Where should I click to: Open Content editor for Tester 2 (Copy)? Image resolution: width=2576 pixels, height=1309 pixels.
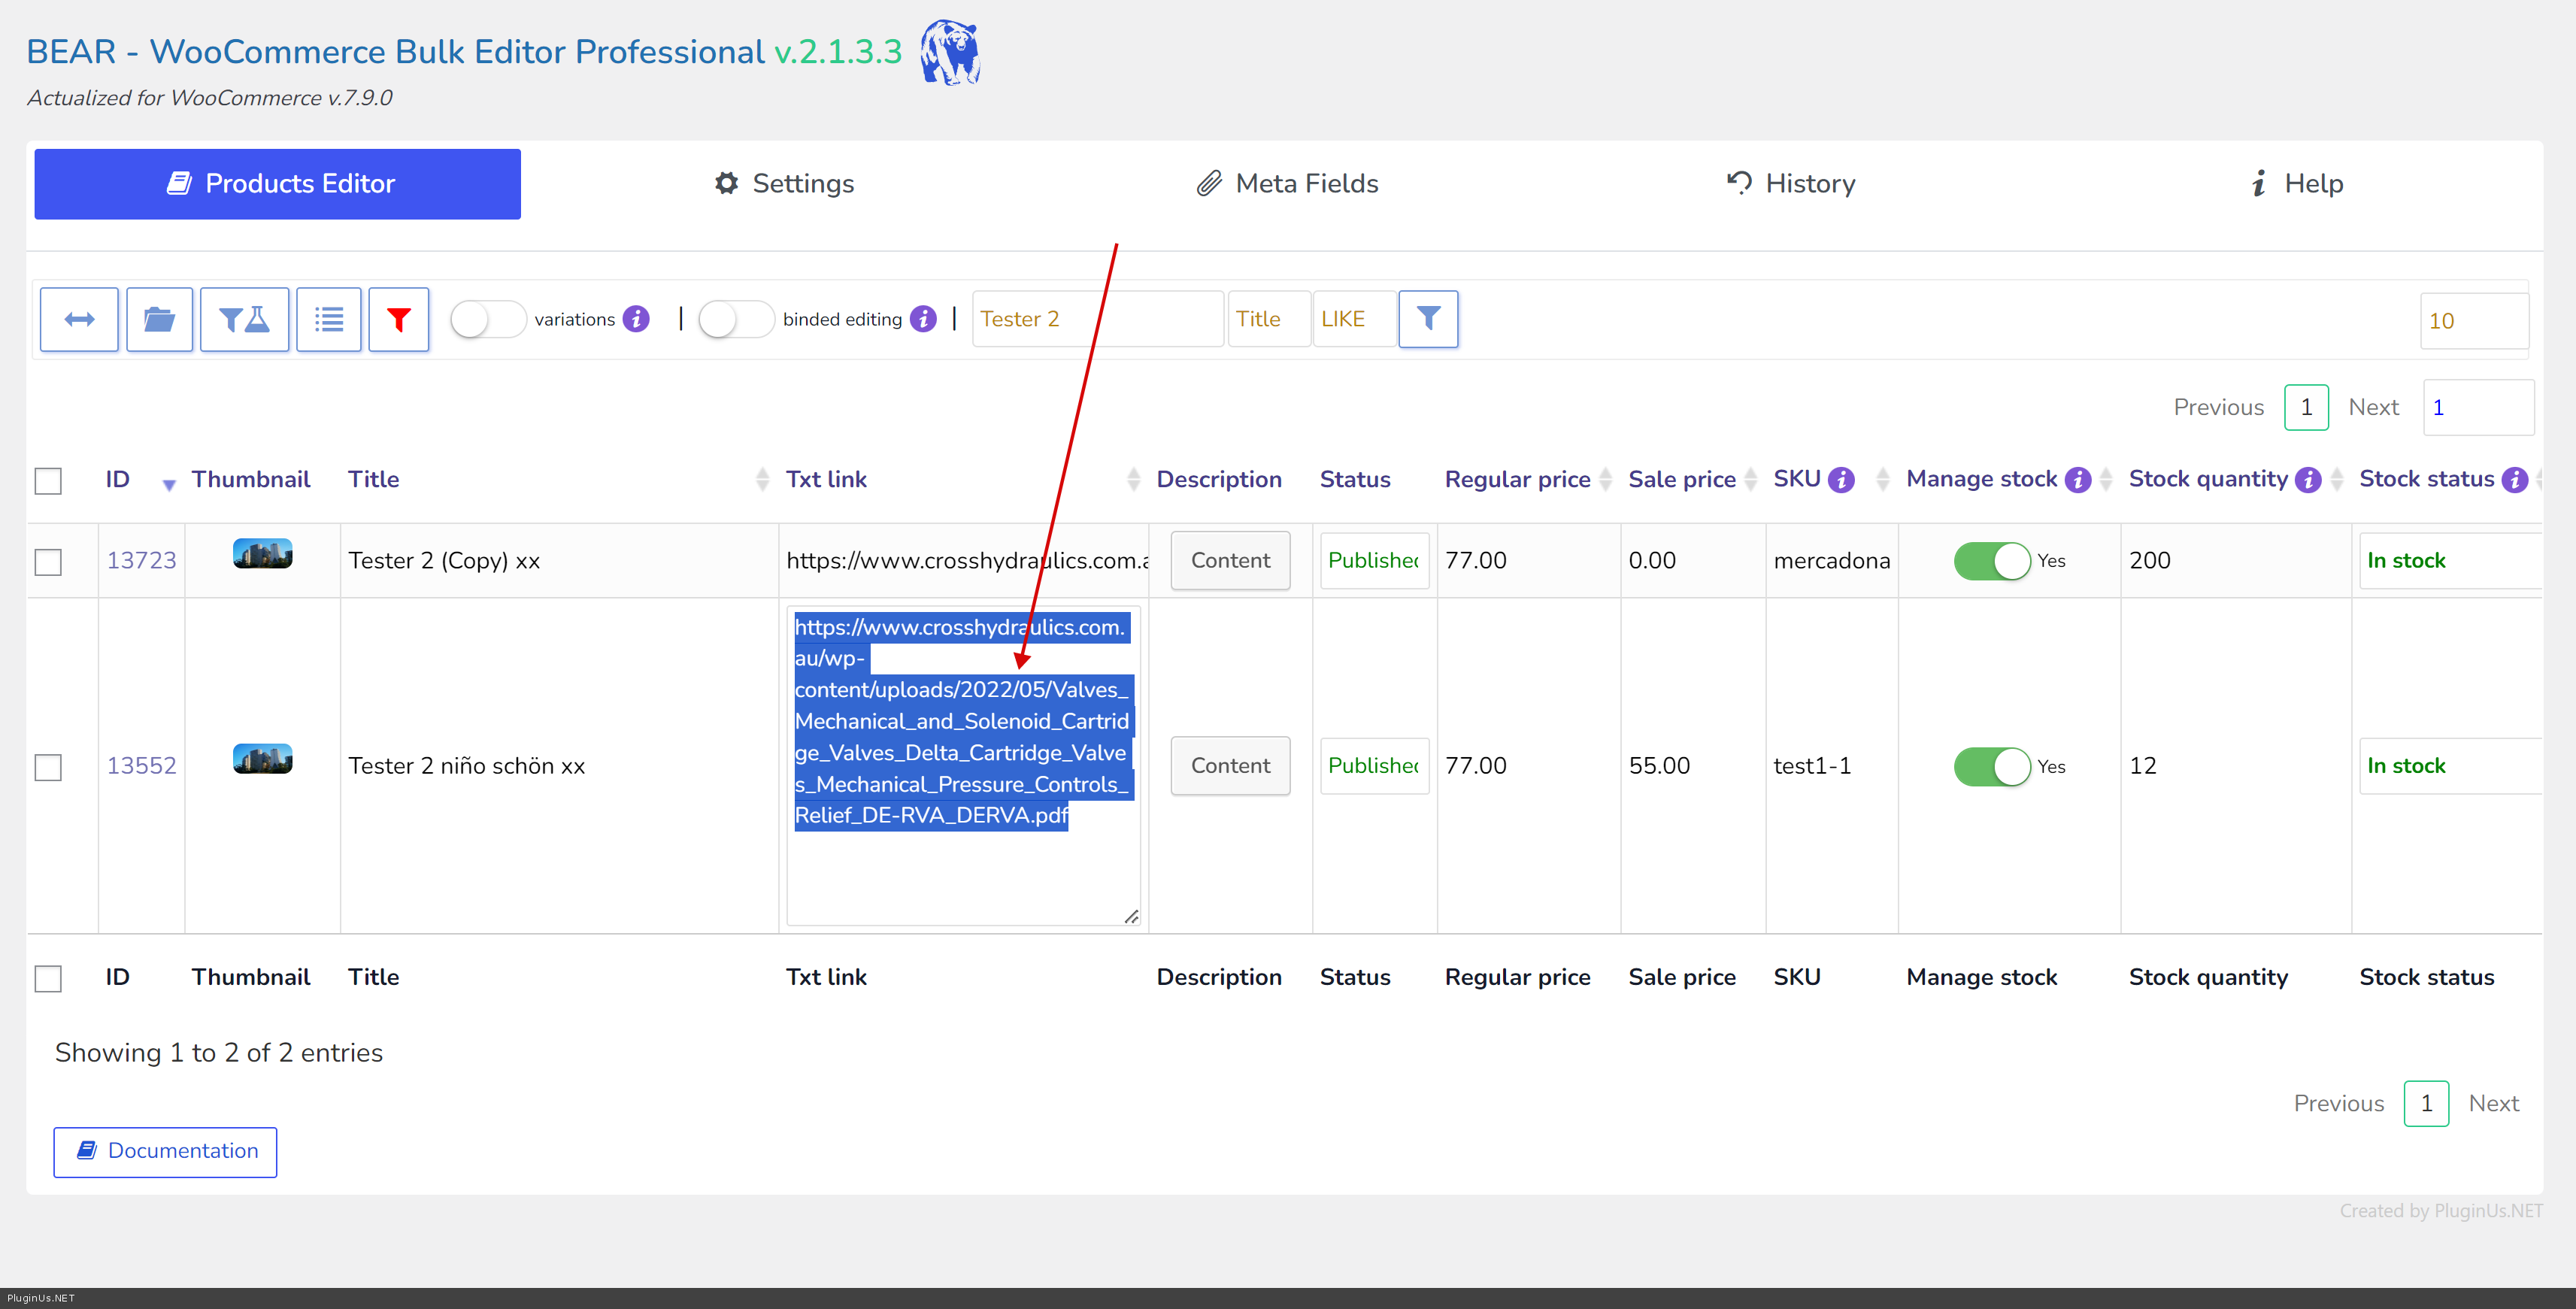coord(1229,561)
